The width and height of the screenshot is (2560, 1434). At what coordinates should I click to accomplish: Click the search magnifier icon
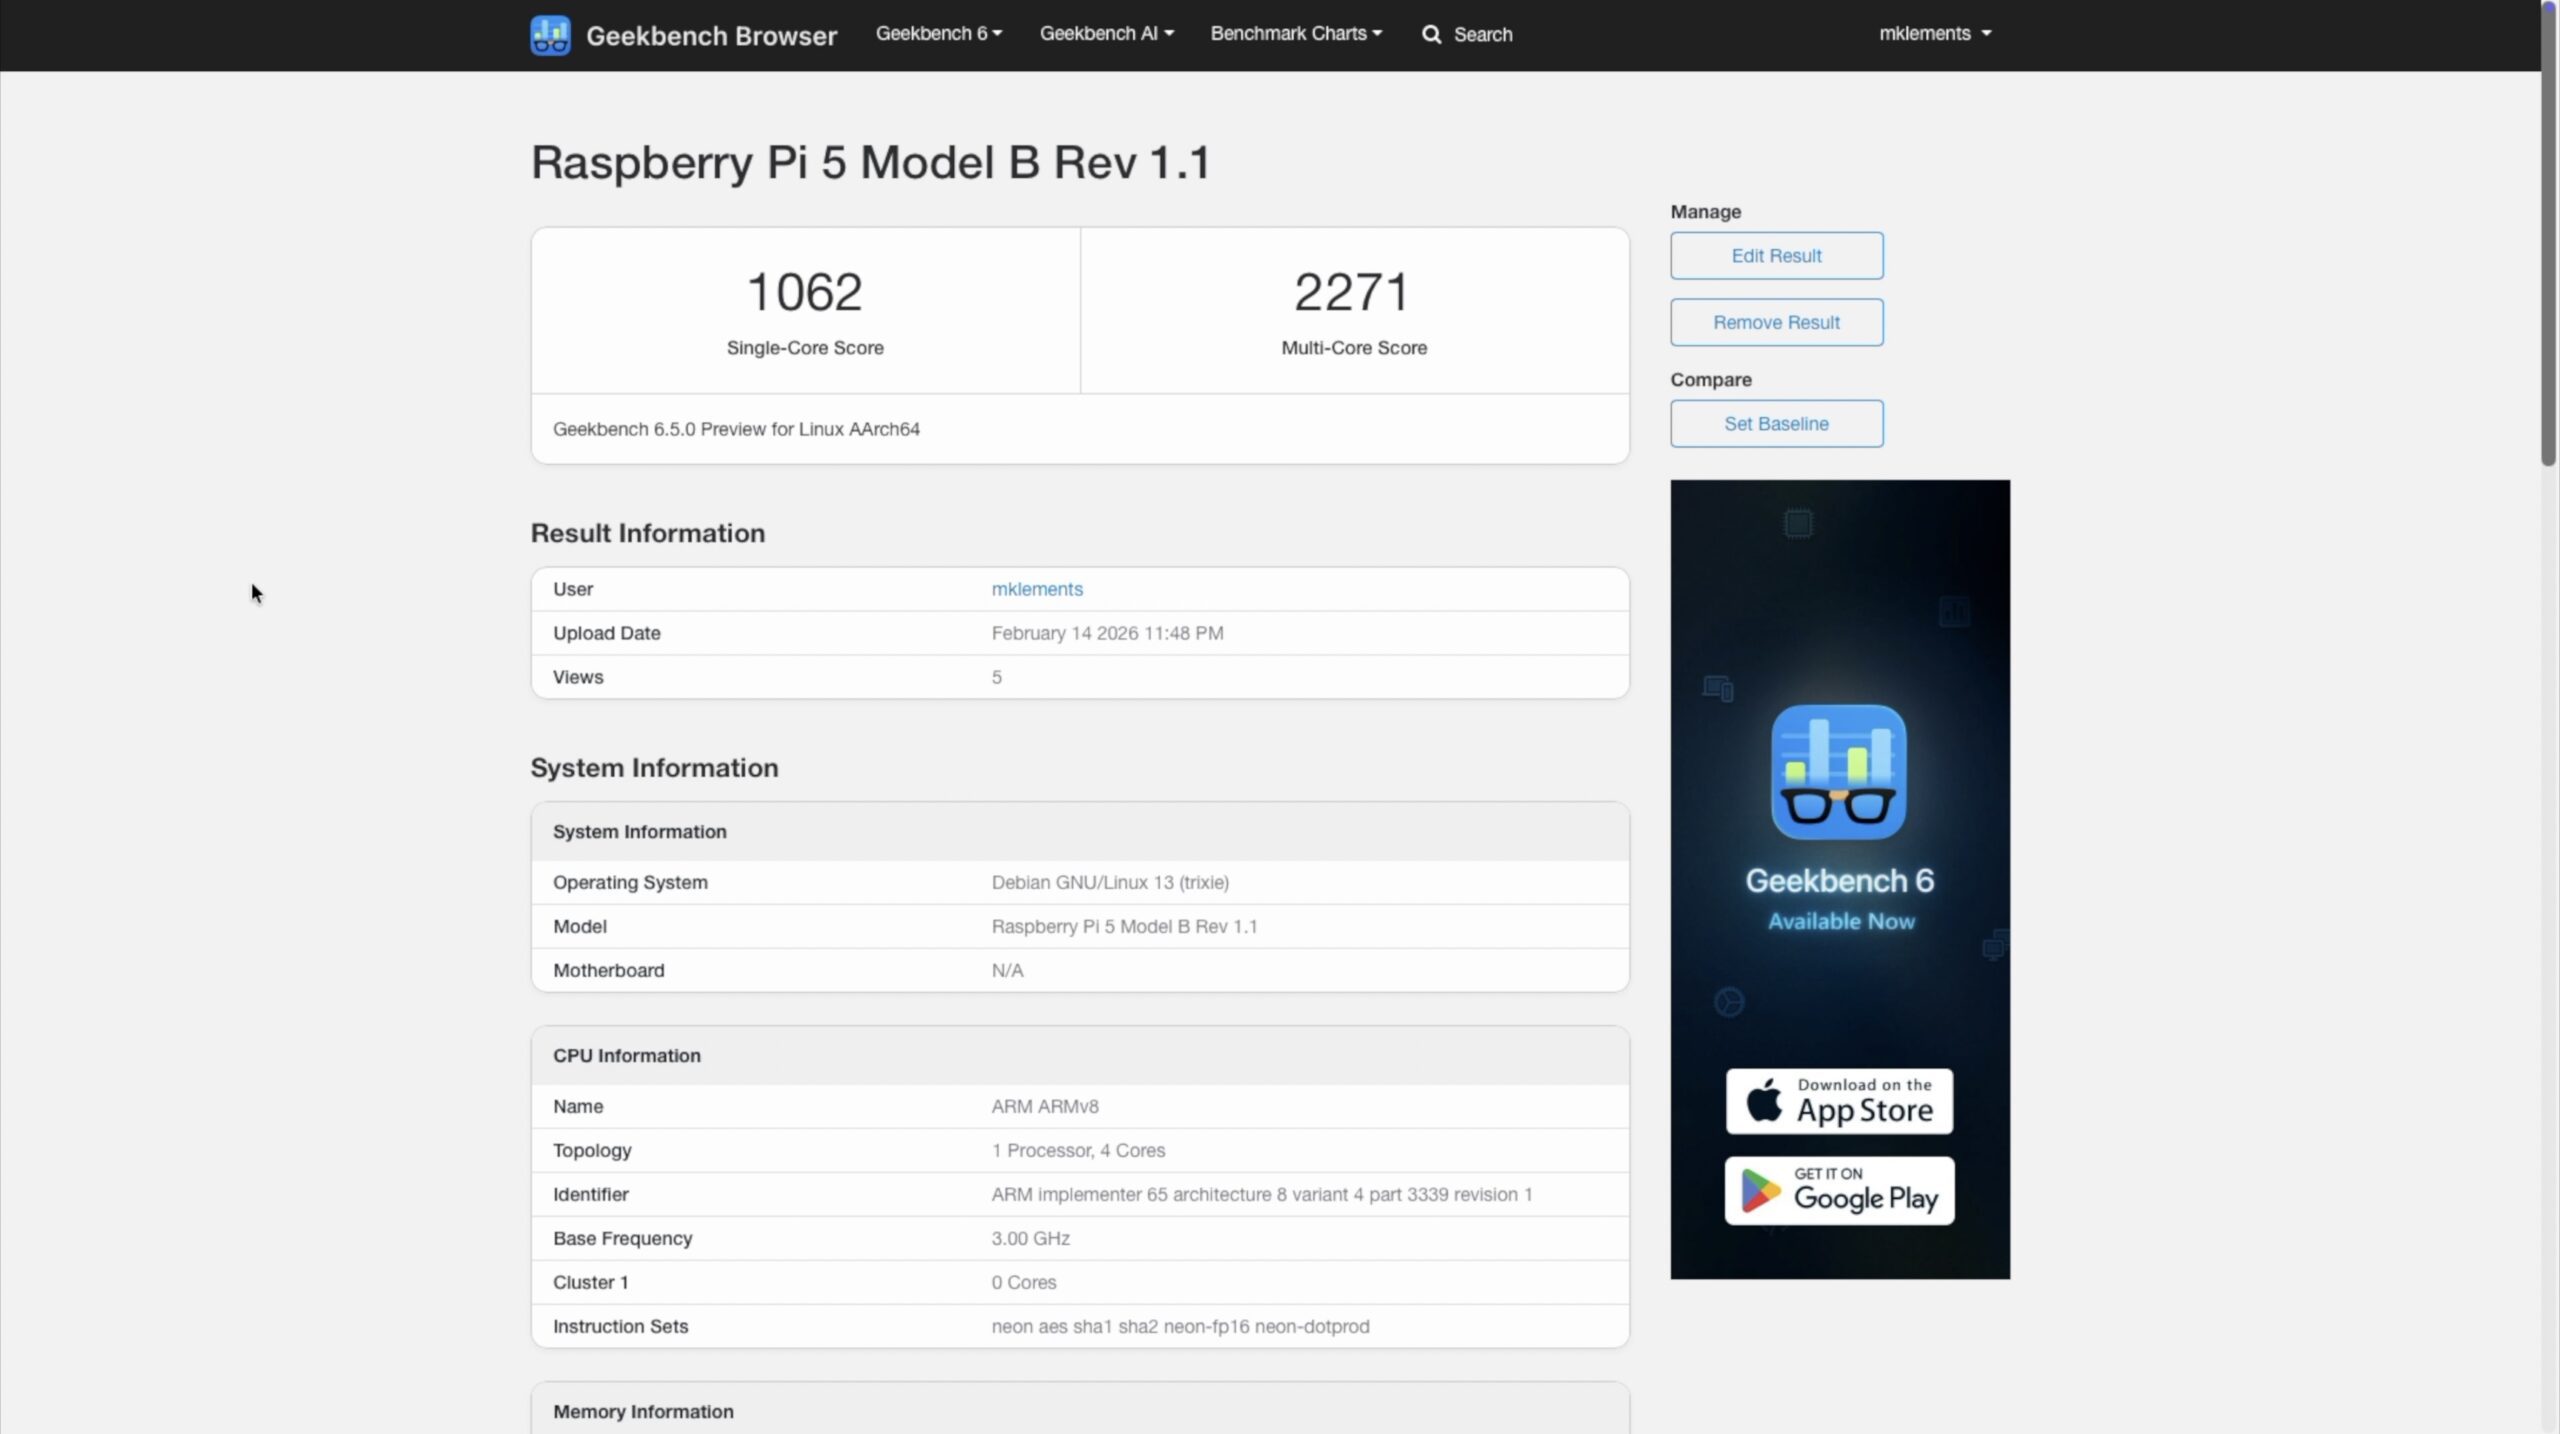(x=1431, y=35)
